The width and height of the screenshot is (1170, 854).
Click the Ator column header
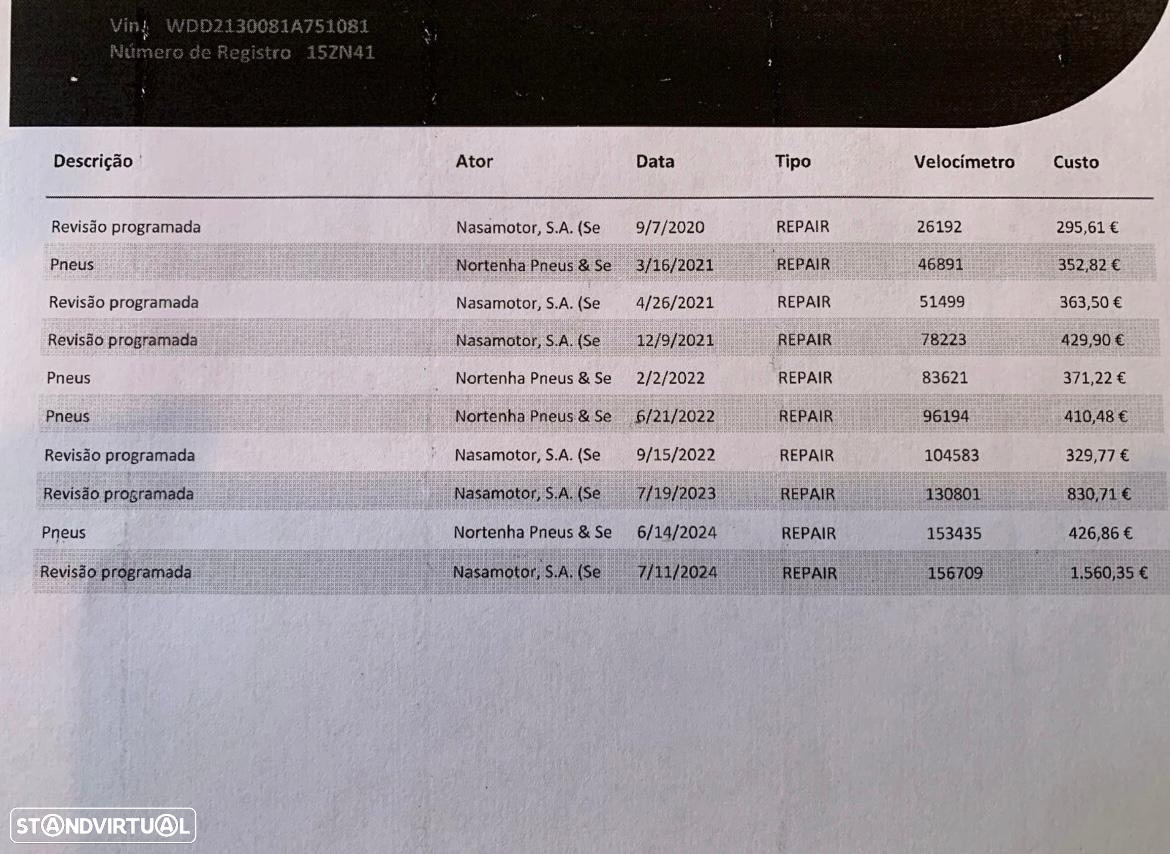474,161
